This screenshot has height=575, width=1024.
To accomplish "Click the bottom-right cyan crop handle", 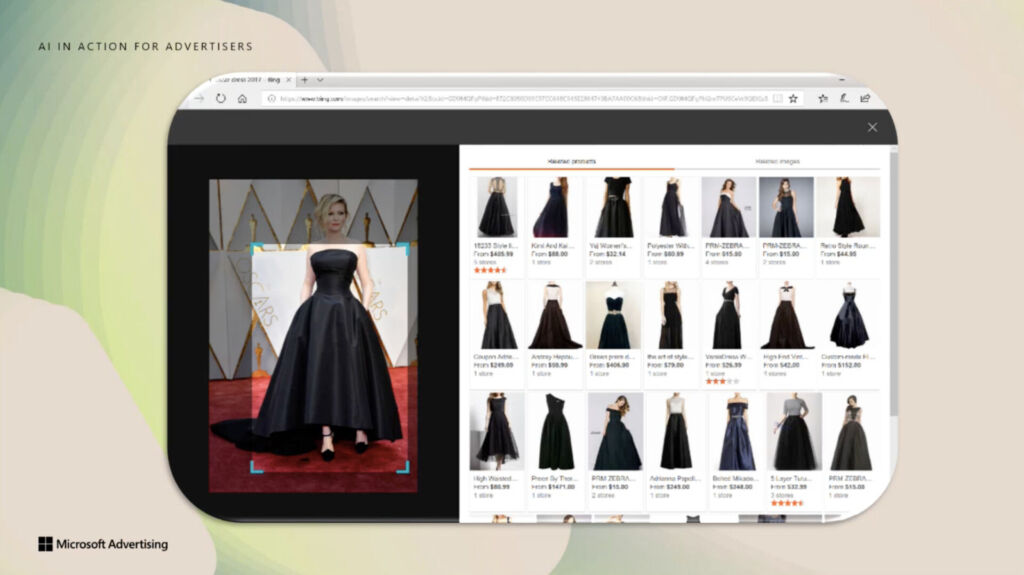I will pyautogui.click(x=404, y=467).
